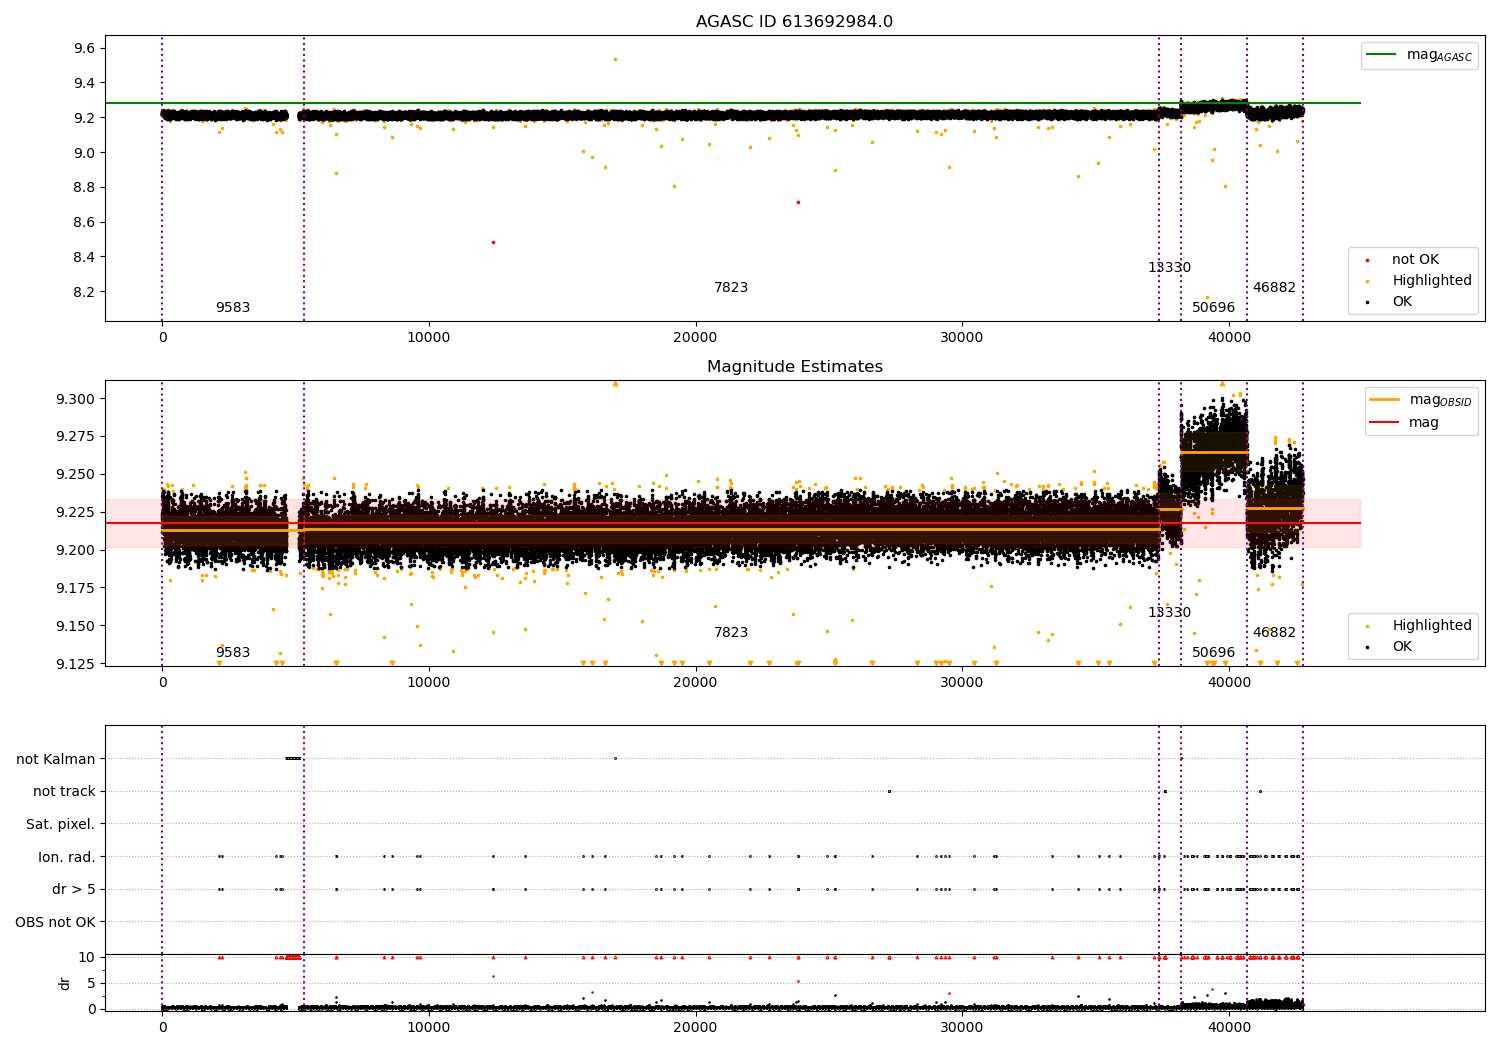Click the "dr > 5" row label

[74, 890]
